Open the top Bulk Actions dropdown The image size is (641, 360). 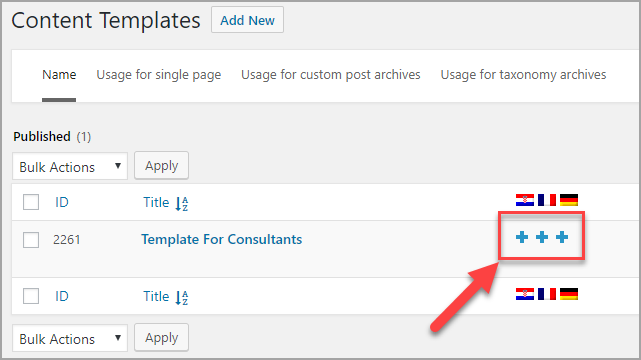click(70, 166)
